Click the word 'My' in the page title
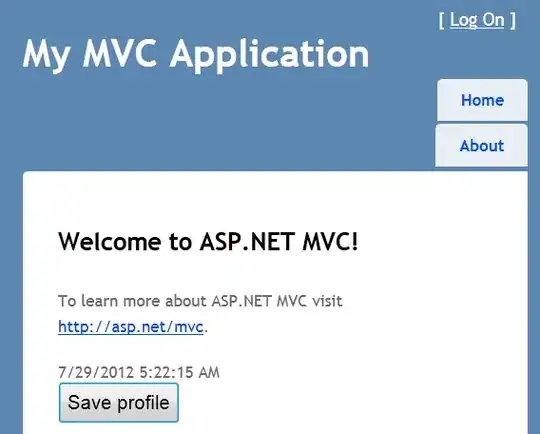Viewport: 540px width, 434px height. (x=46, y=55)
